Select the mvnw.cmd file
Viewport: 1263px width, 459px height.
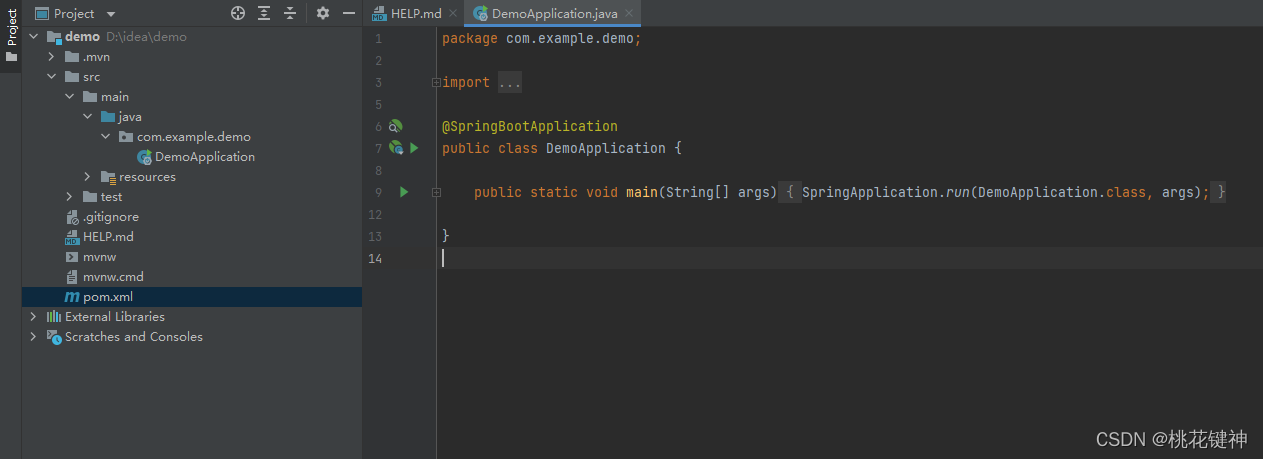coord(113,277)
